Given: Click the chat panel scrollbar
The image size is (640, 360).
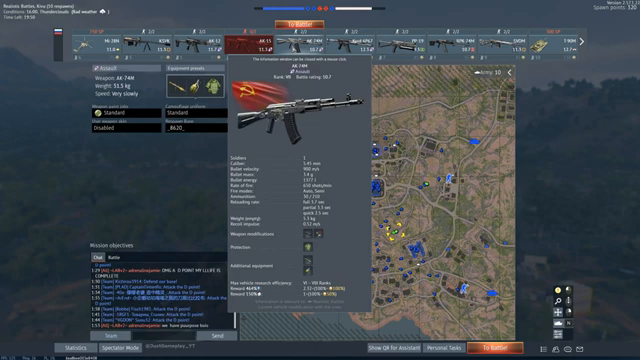Looking at the screenshot, I should click(x=235, y=320).
